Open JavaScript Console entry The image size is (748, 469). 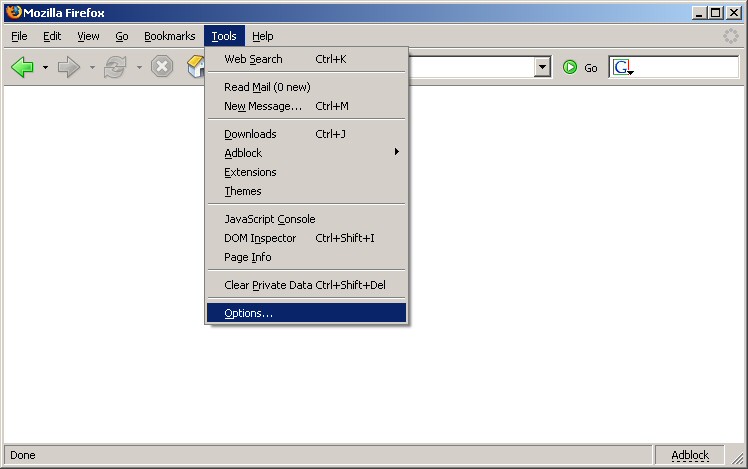(x=306, y=219)
